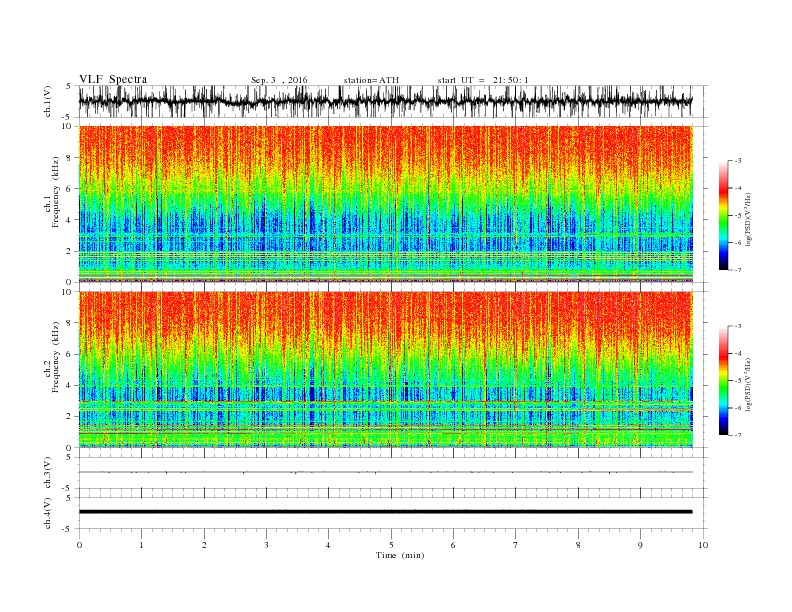Image resolution: width=792 pixels, height=612 pixels.
Task: Click the 'station=ATH' header label
Action: point(371,80)
